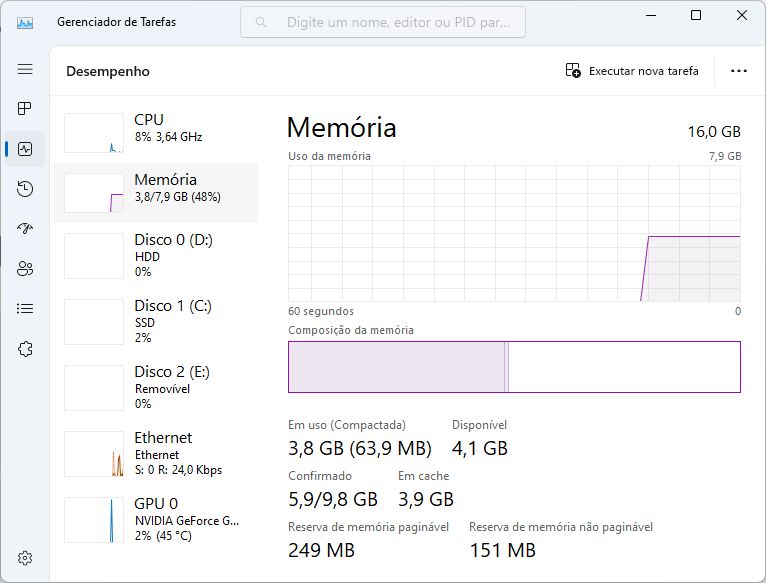Select Disco 0 (D:) HDD entry
This screenshot has width=766, height=583.
[156, 256]
